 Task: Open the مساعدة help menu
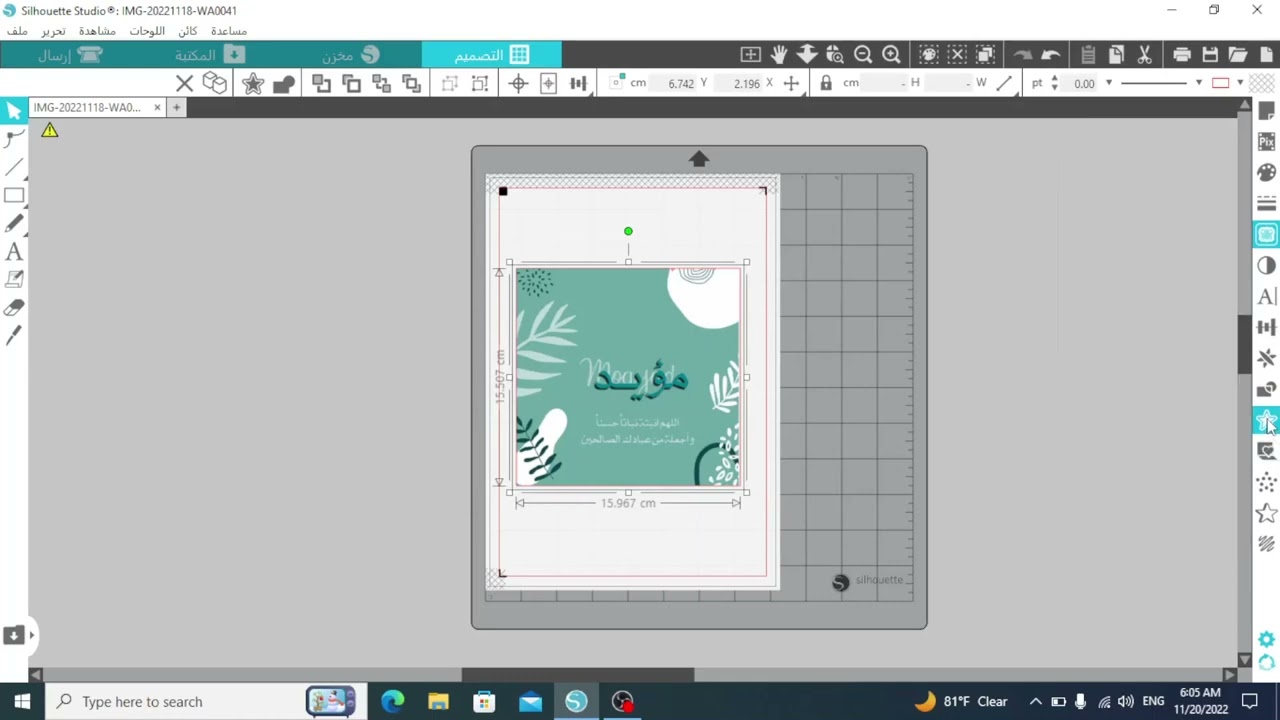(x=229, y=31)
